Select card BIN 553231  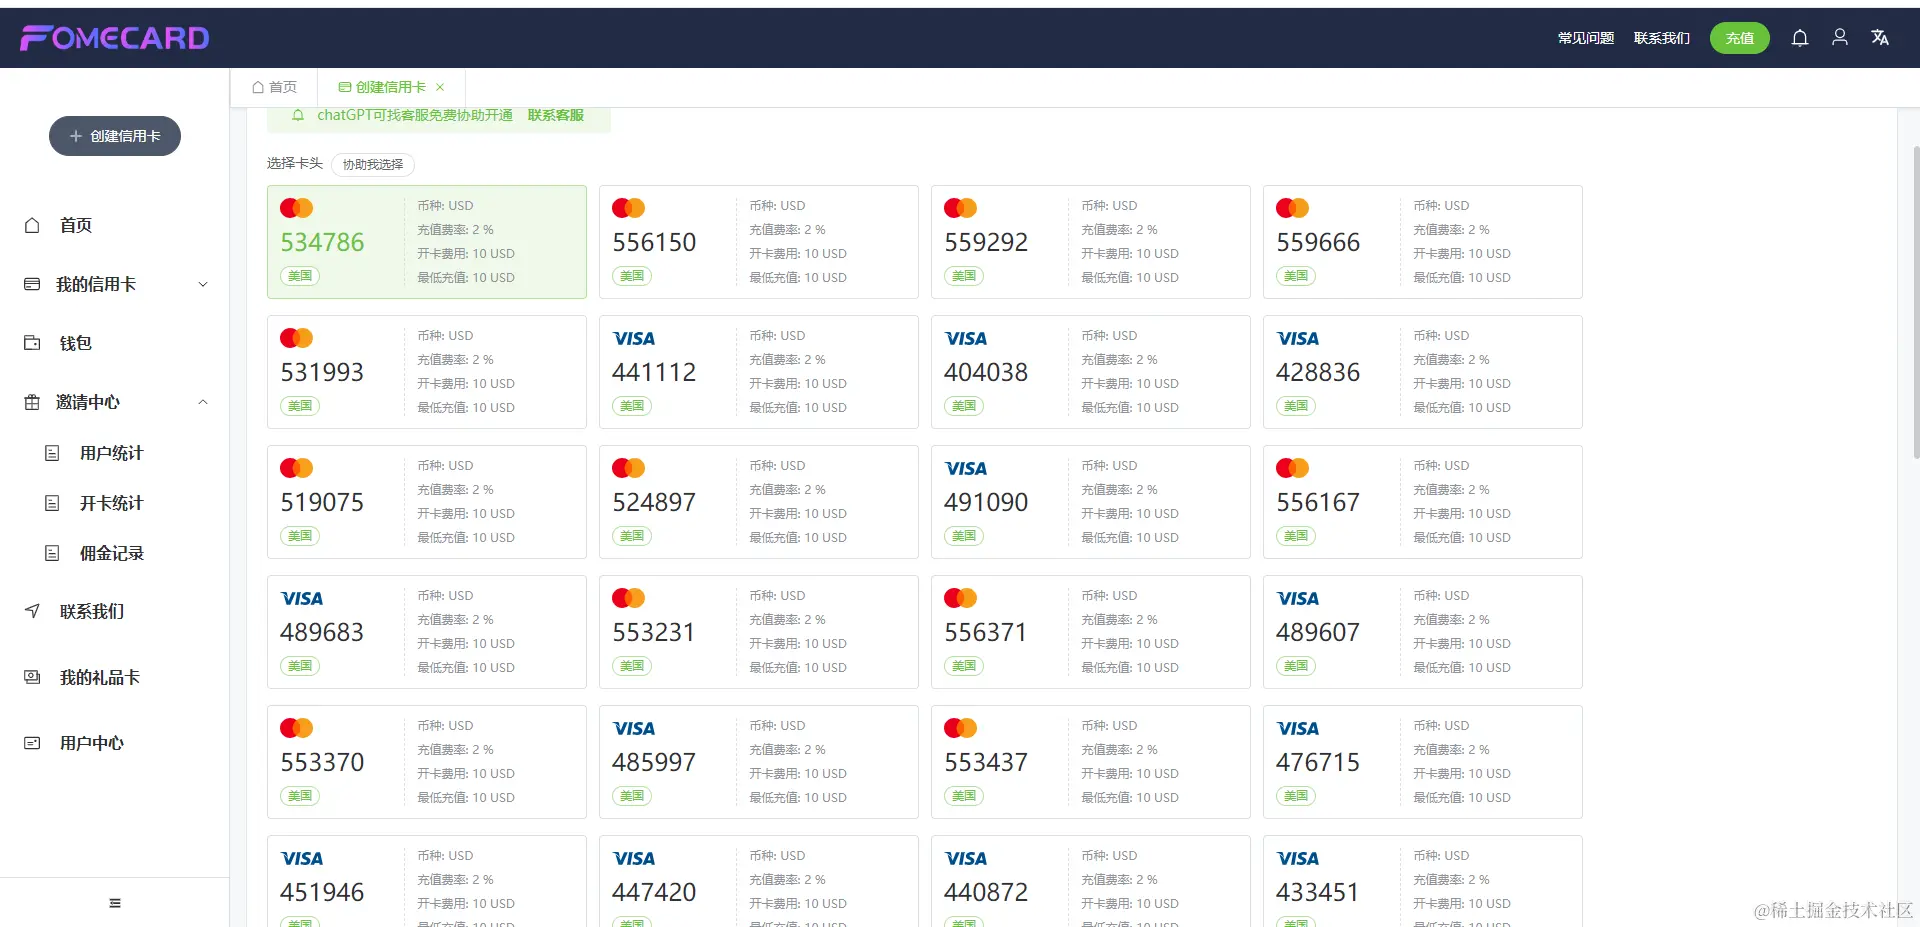(759, 632)
